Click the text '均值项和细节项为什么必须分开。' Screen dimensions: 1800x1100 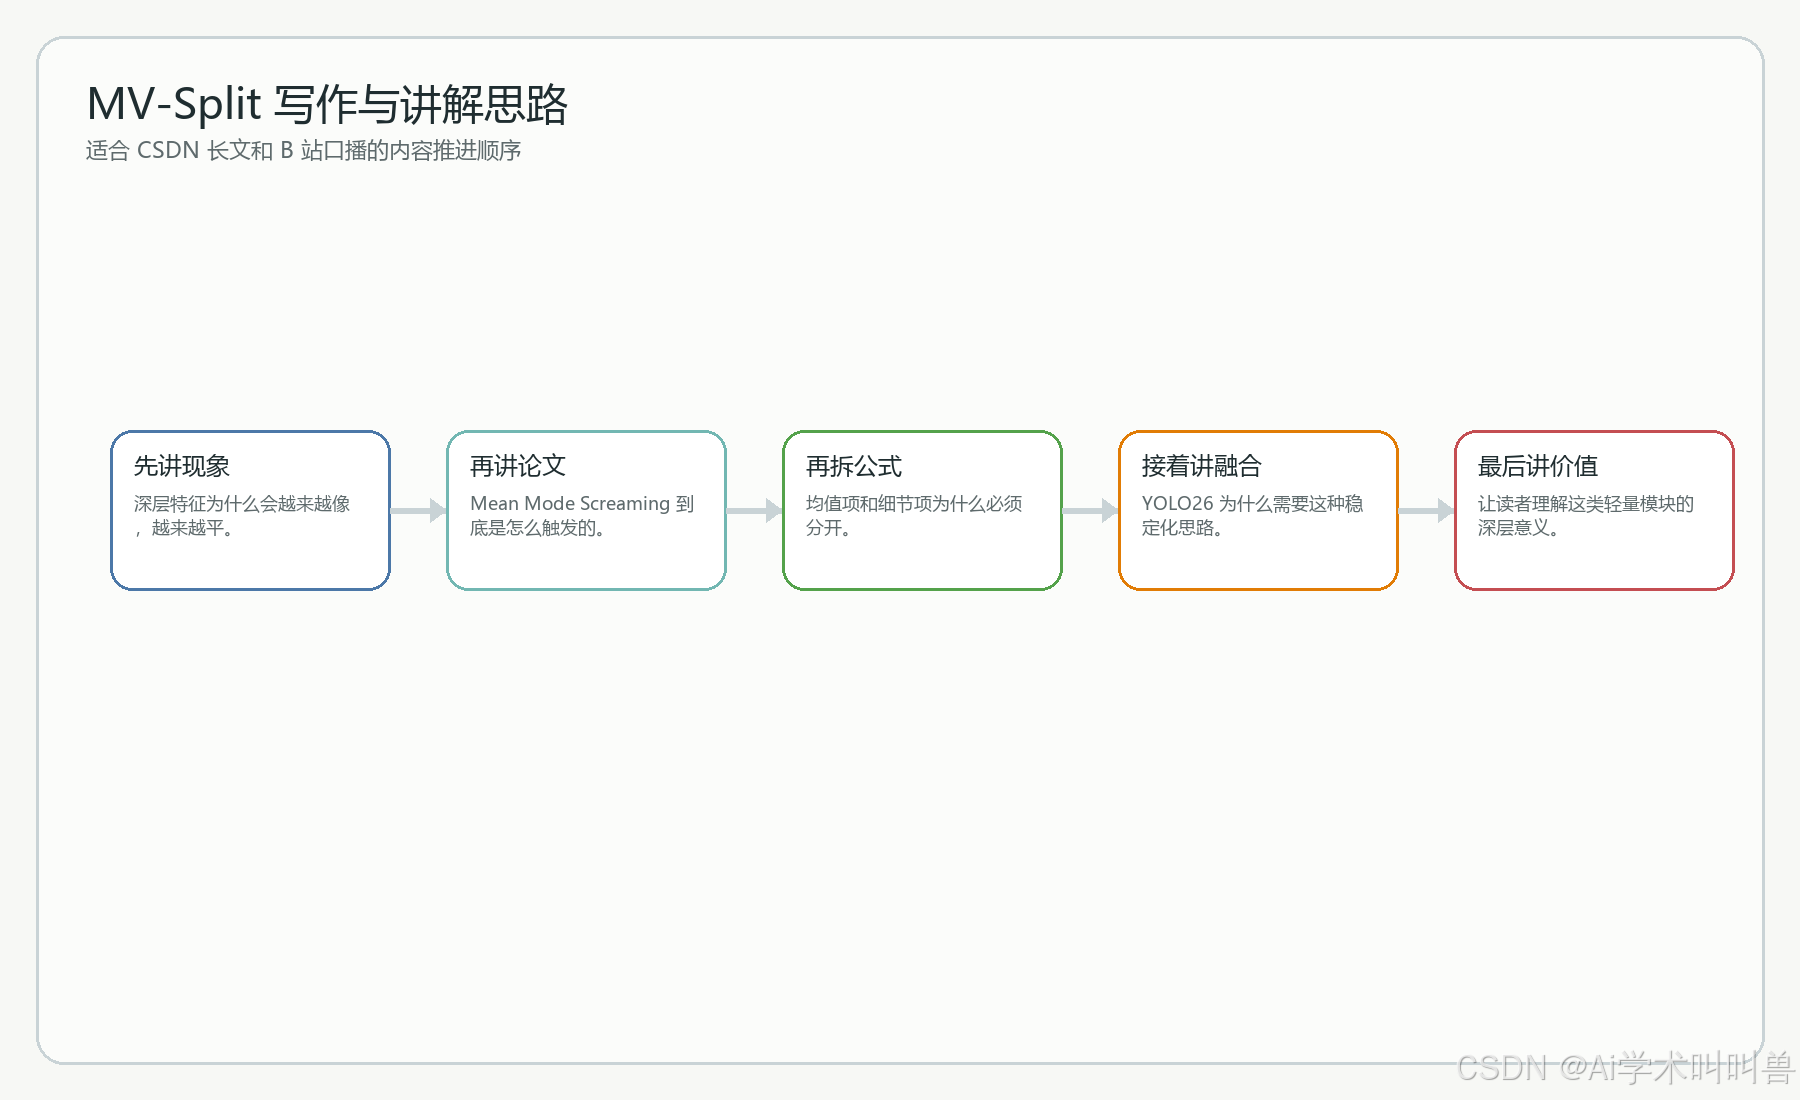[x=914, y=516]
